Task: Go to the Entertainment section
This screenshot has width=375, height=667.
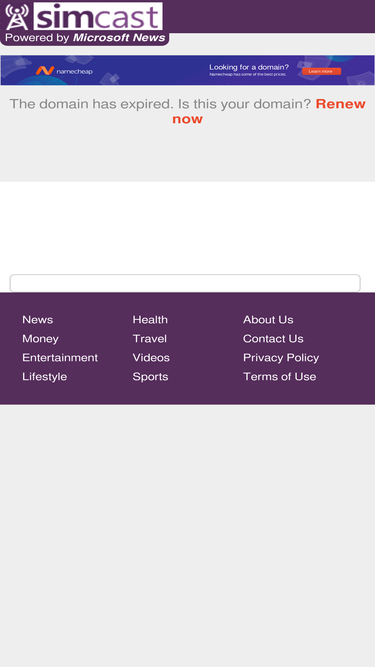Action: tap(60, 358)
